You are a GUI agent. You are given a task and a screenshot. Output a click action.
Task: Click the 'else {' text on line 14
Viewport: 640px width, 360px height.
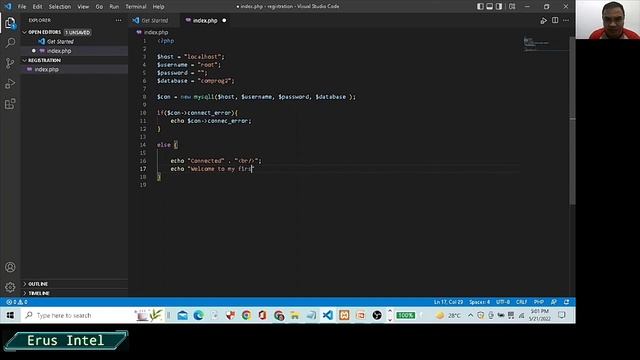tap(167, 144)
